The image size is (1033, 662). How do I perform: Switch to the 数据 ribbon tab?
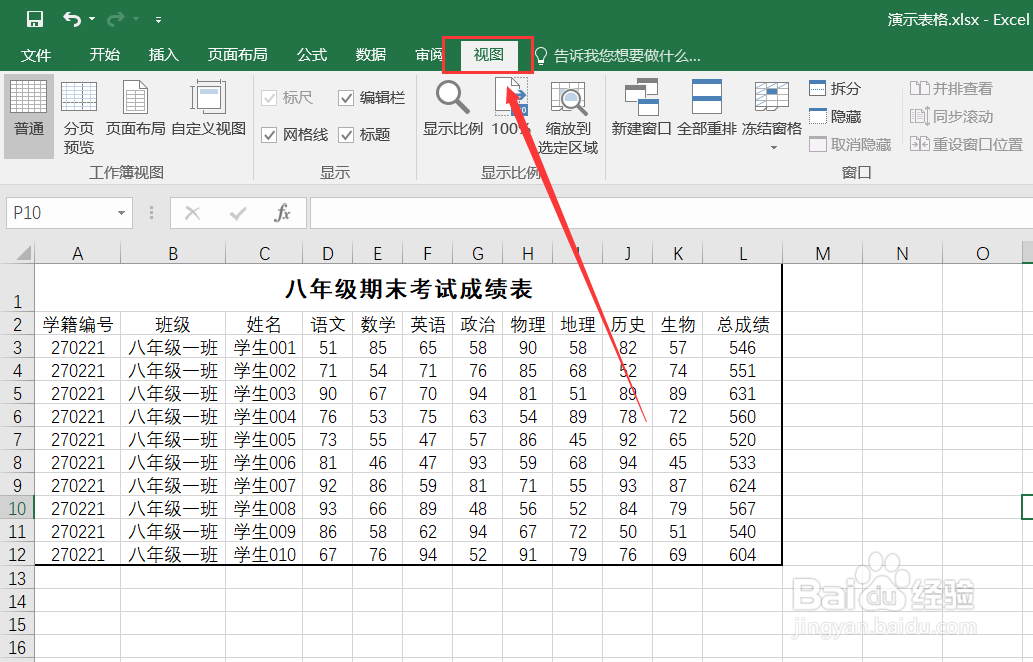point(370,55)
